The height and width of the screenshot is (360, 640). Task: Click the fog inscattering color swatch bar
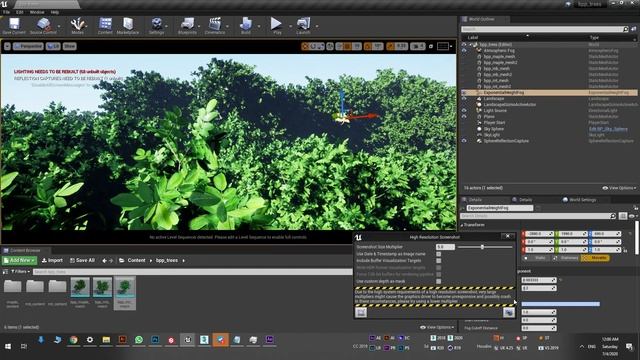[560, 304]
